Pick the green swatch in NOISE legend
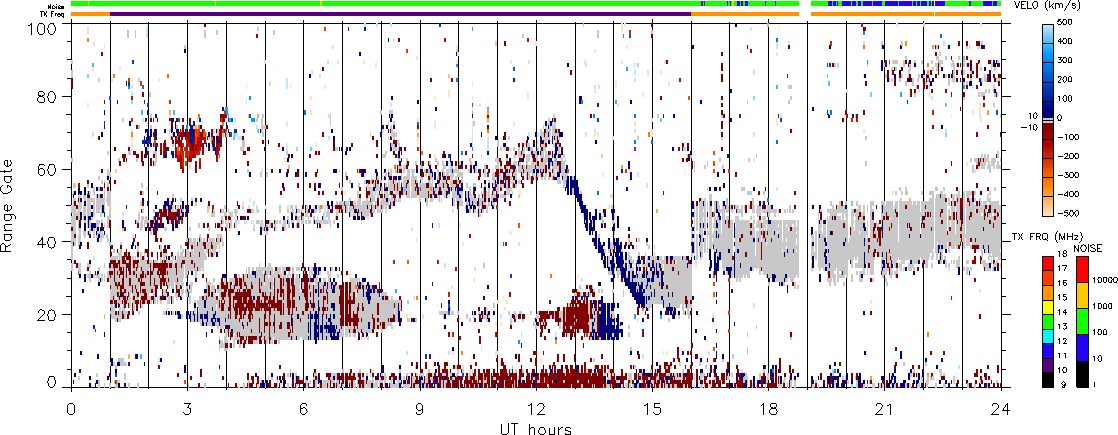Image resolution: width=1118 pixels, height=435 pixels. click(x=1082, y=321)
